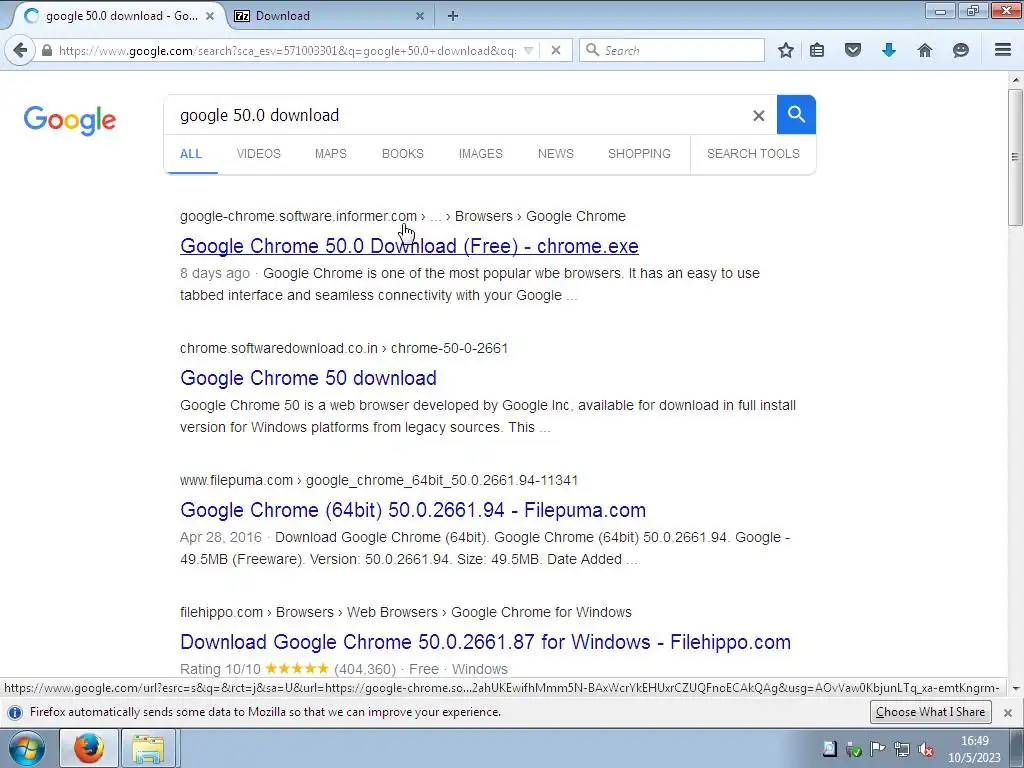Click the scrollbar down arrow

(x=1015, y=688)
